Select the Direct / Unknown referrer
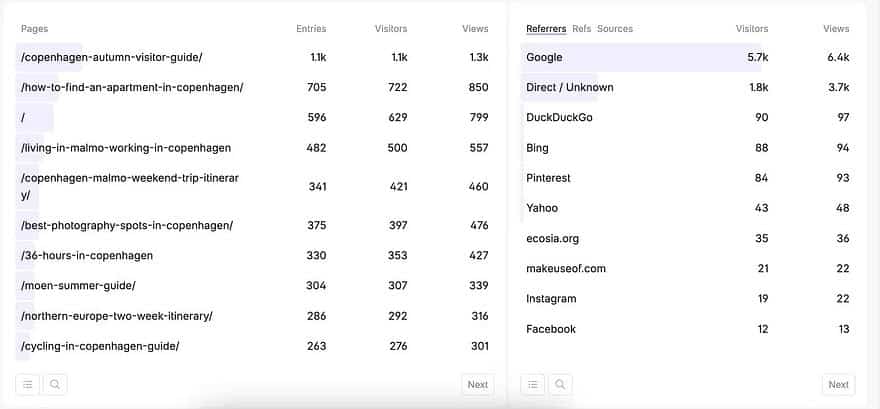 [570, 87]
